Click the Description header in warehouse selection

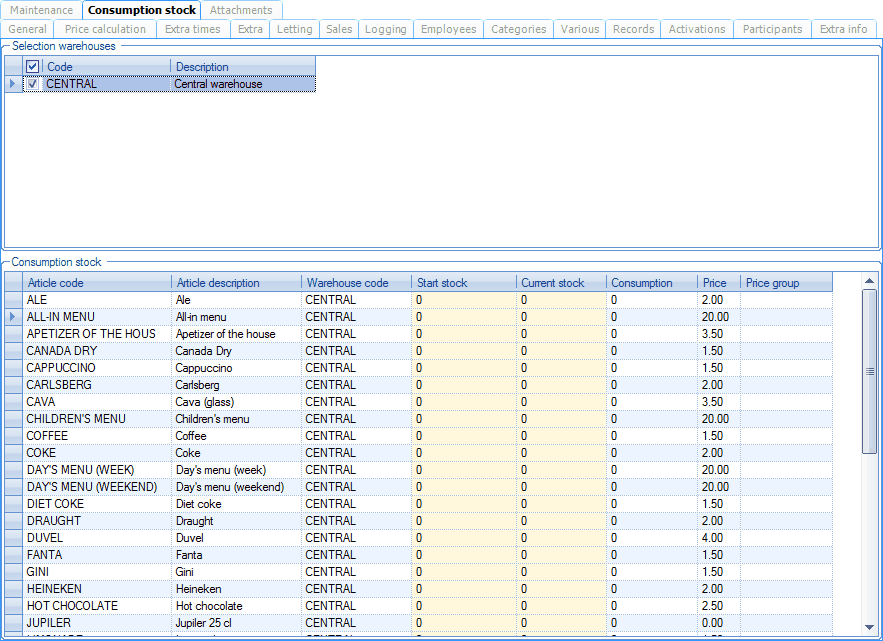(x=243, y=67)
